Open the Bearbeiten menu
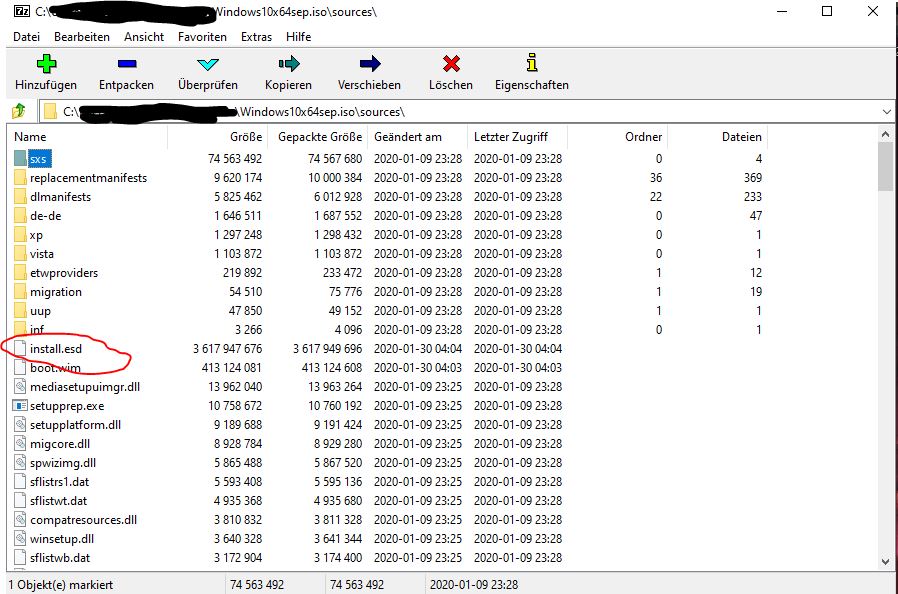 coord(82,37)
